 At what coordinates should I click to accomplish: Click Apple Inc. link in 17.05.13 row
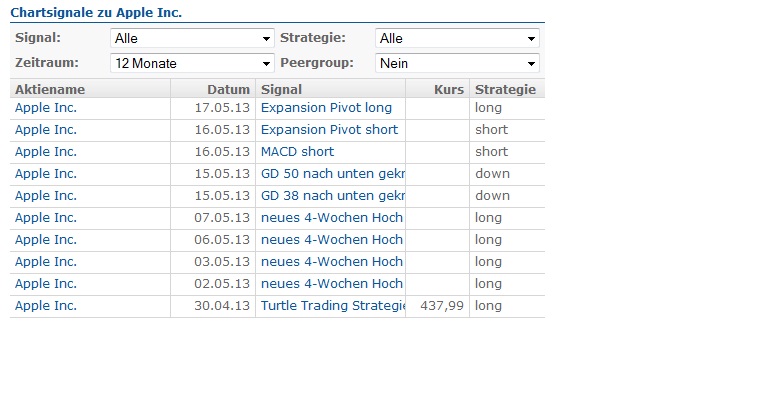(46, 107)
